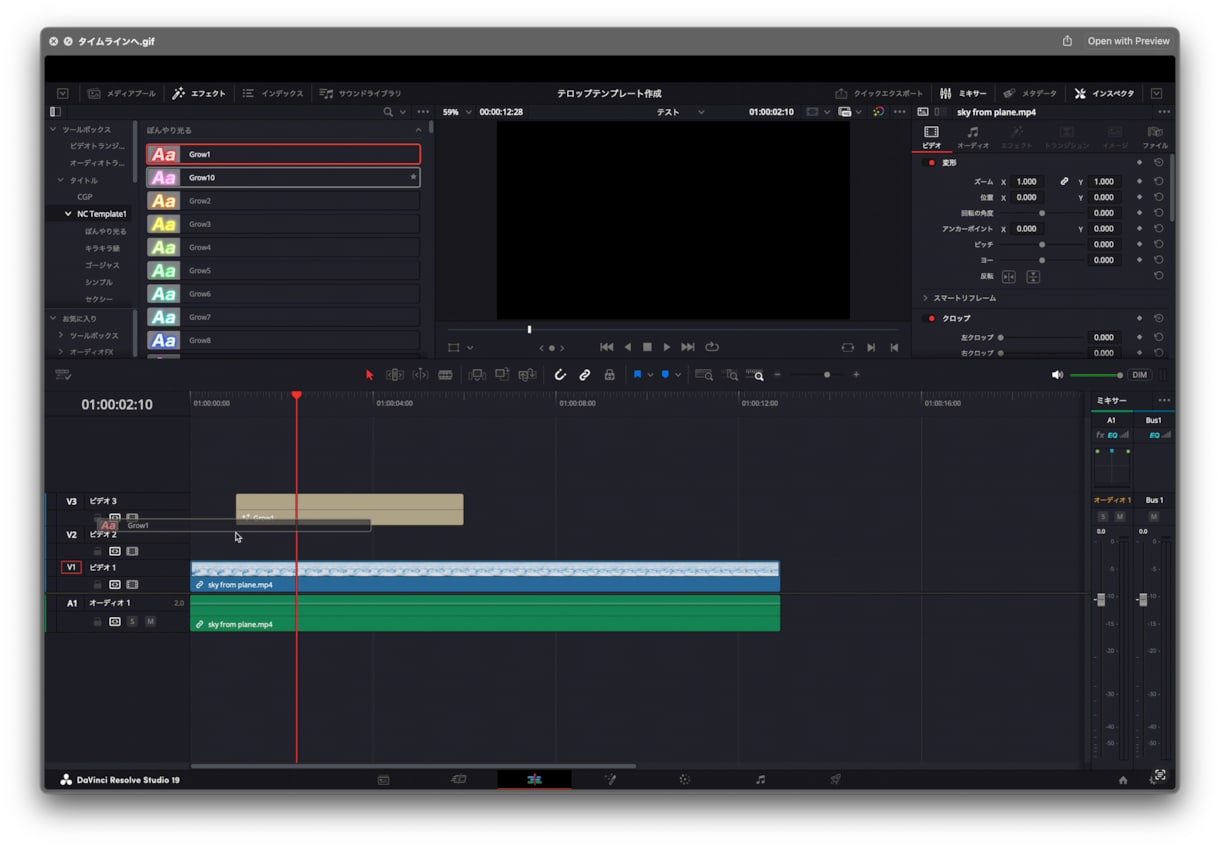Toggle linked selection chain icon

click(x=585, y=375)
